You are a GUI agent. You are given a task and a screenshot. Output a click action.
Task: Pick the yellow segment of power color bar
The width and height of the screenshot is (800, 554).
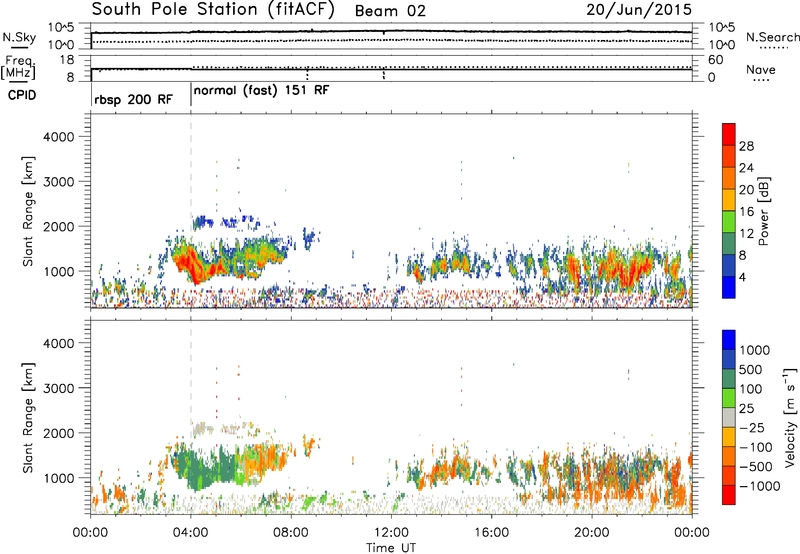(x=729, y=199)
